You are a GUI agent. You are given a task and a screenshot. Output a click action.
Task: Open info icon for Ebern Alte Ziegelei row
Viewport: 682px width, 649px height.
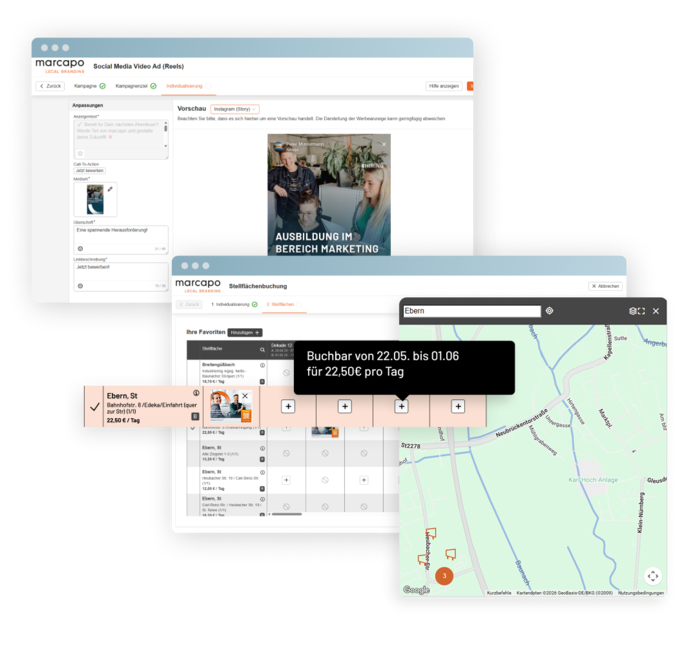262,448
